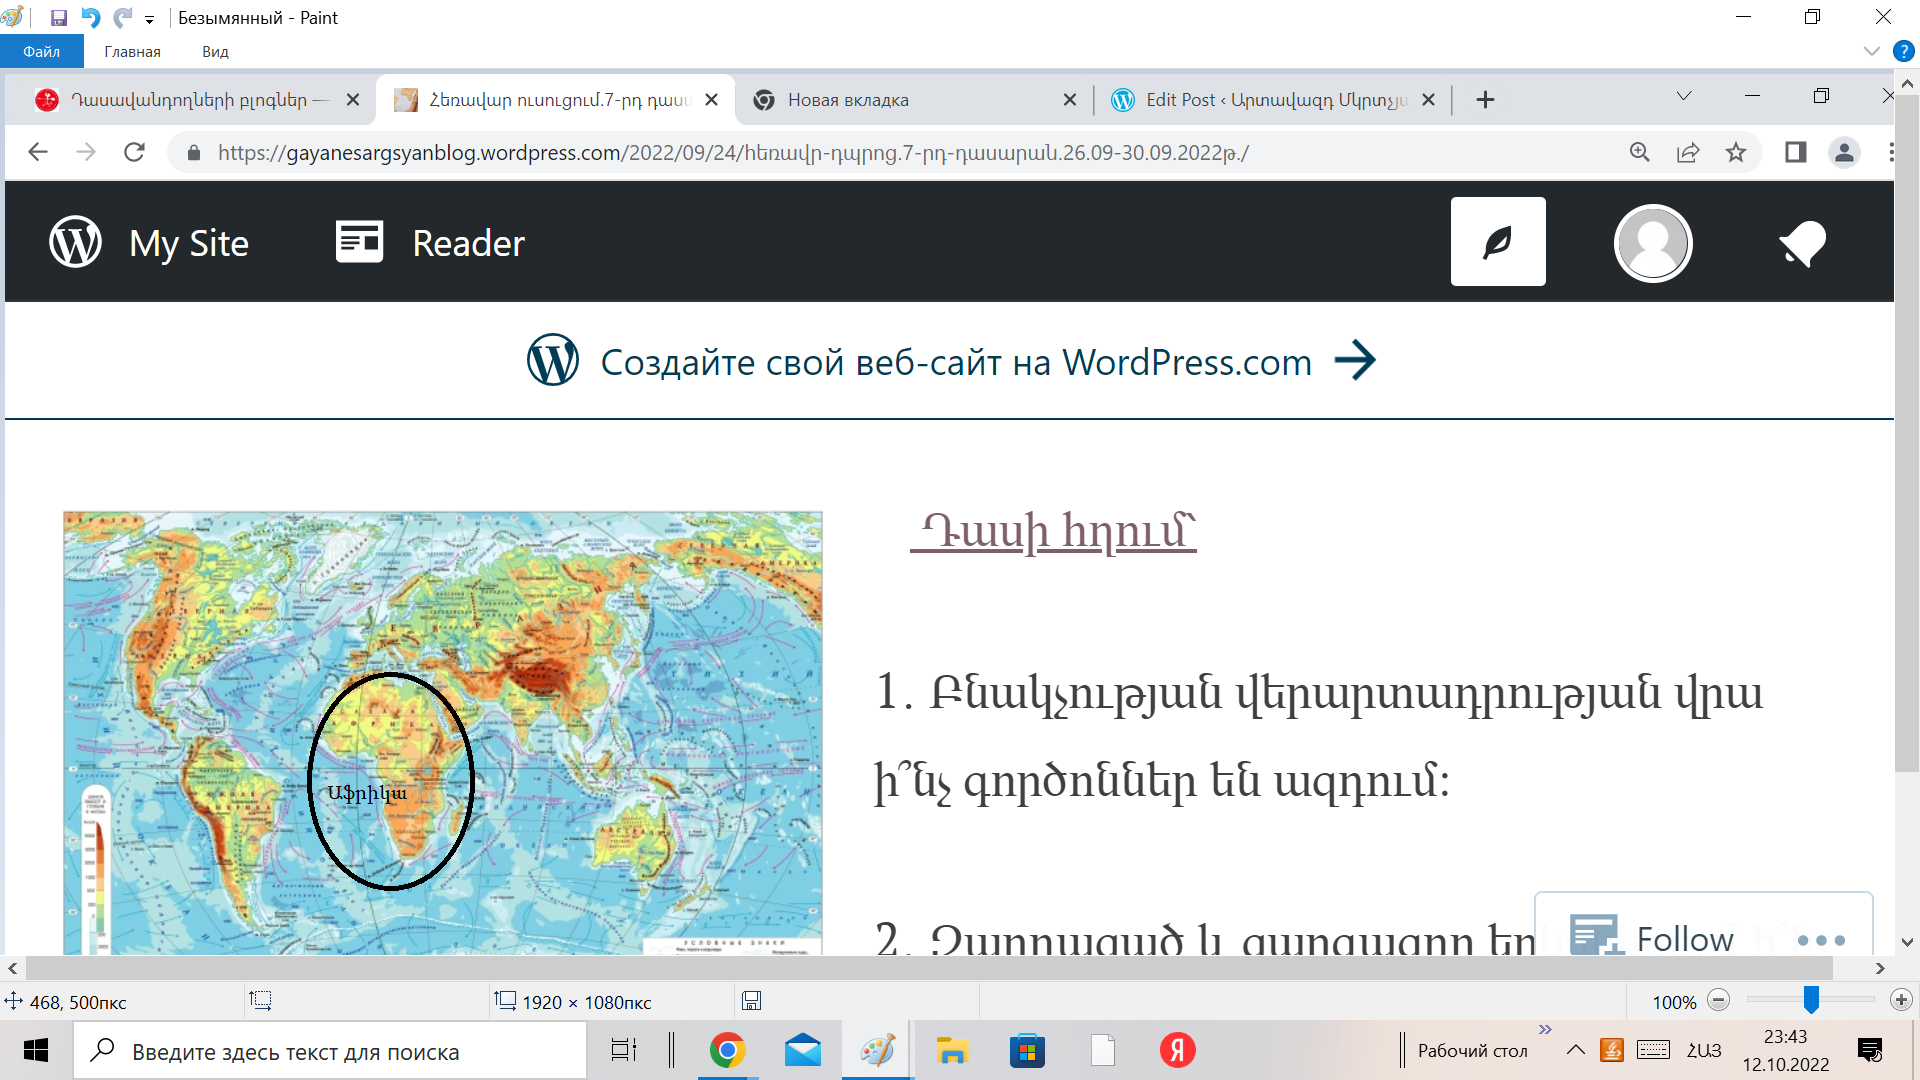Click the Save icon in Paint title bar
This screenshot has height=1080, width=1920.
(x=59, y=18)
